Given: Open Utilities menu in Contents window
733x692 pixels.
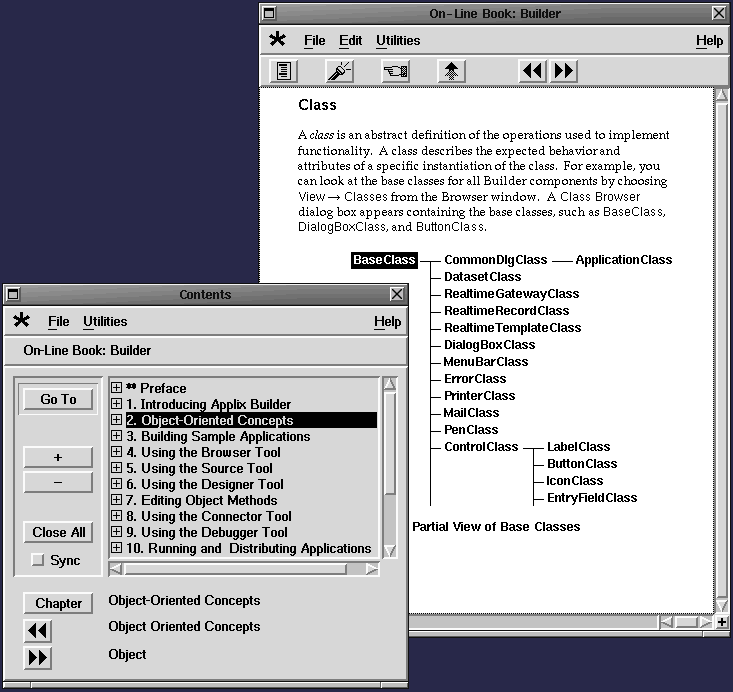Looking at the screenshot, I should (105, 322).
